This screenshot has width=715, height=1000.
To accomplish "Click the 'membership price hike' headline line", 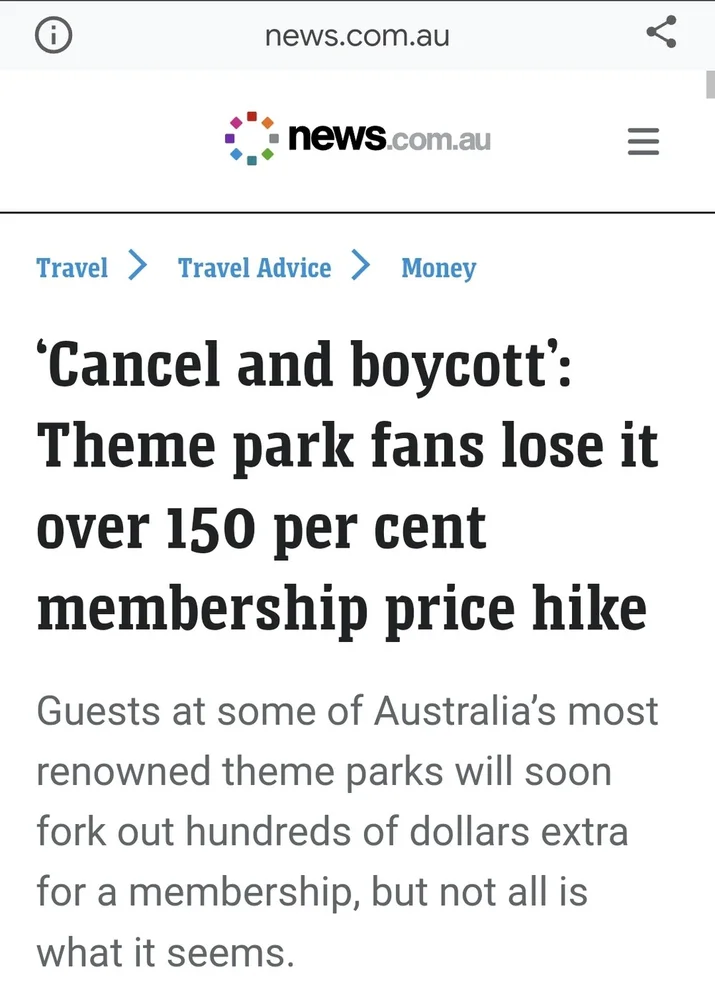I will tap(342, 610).
